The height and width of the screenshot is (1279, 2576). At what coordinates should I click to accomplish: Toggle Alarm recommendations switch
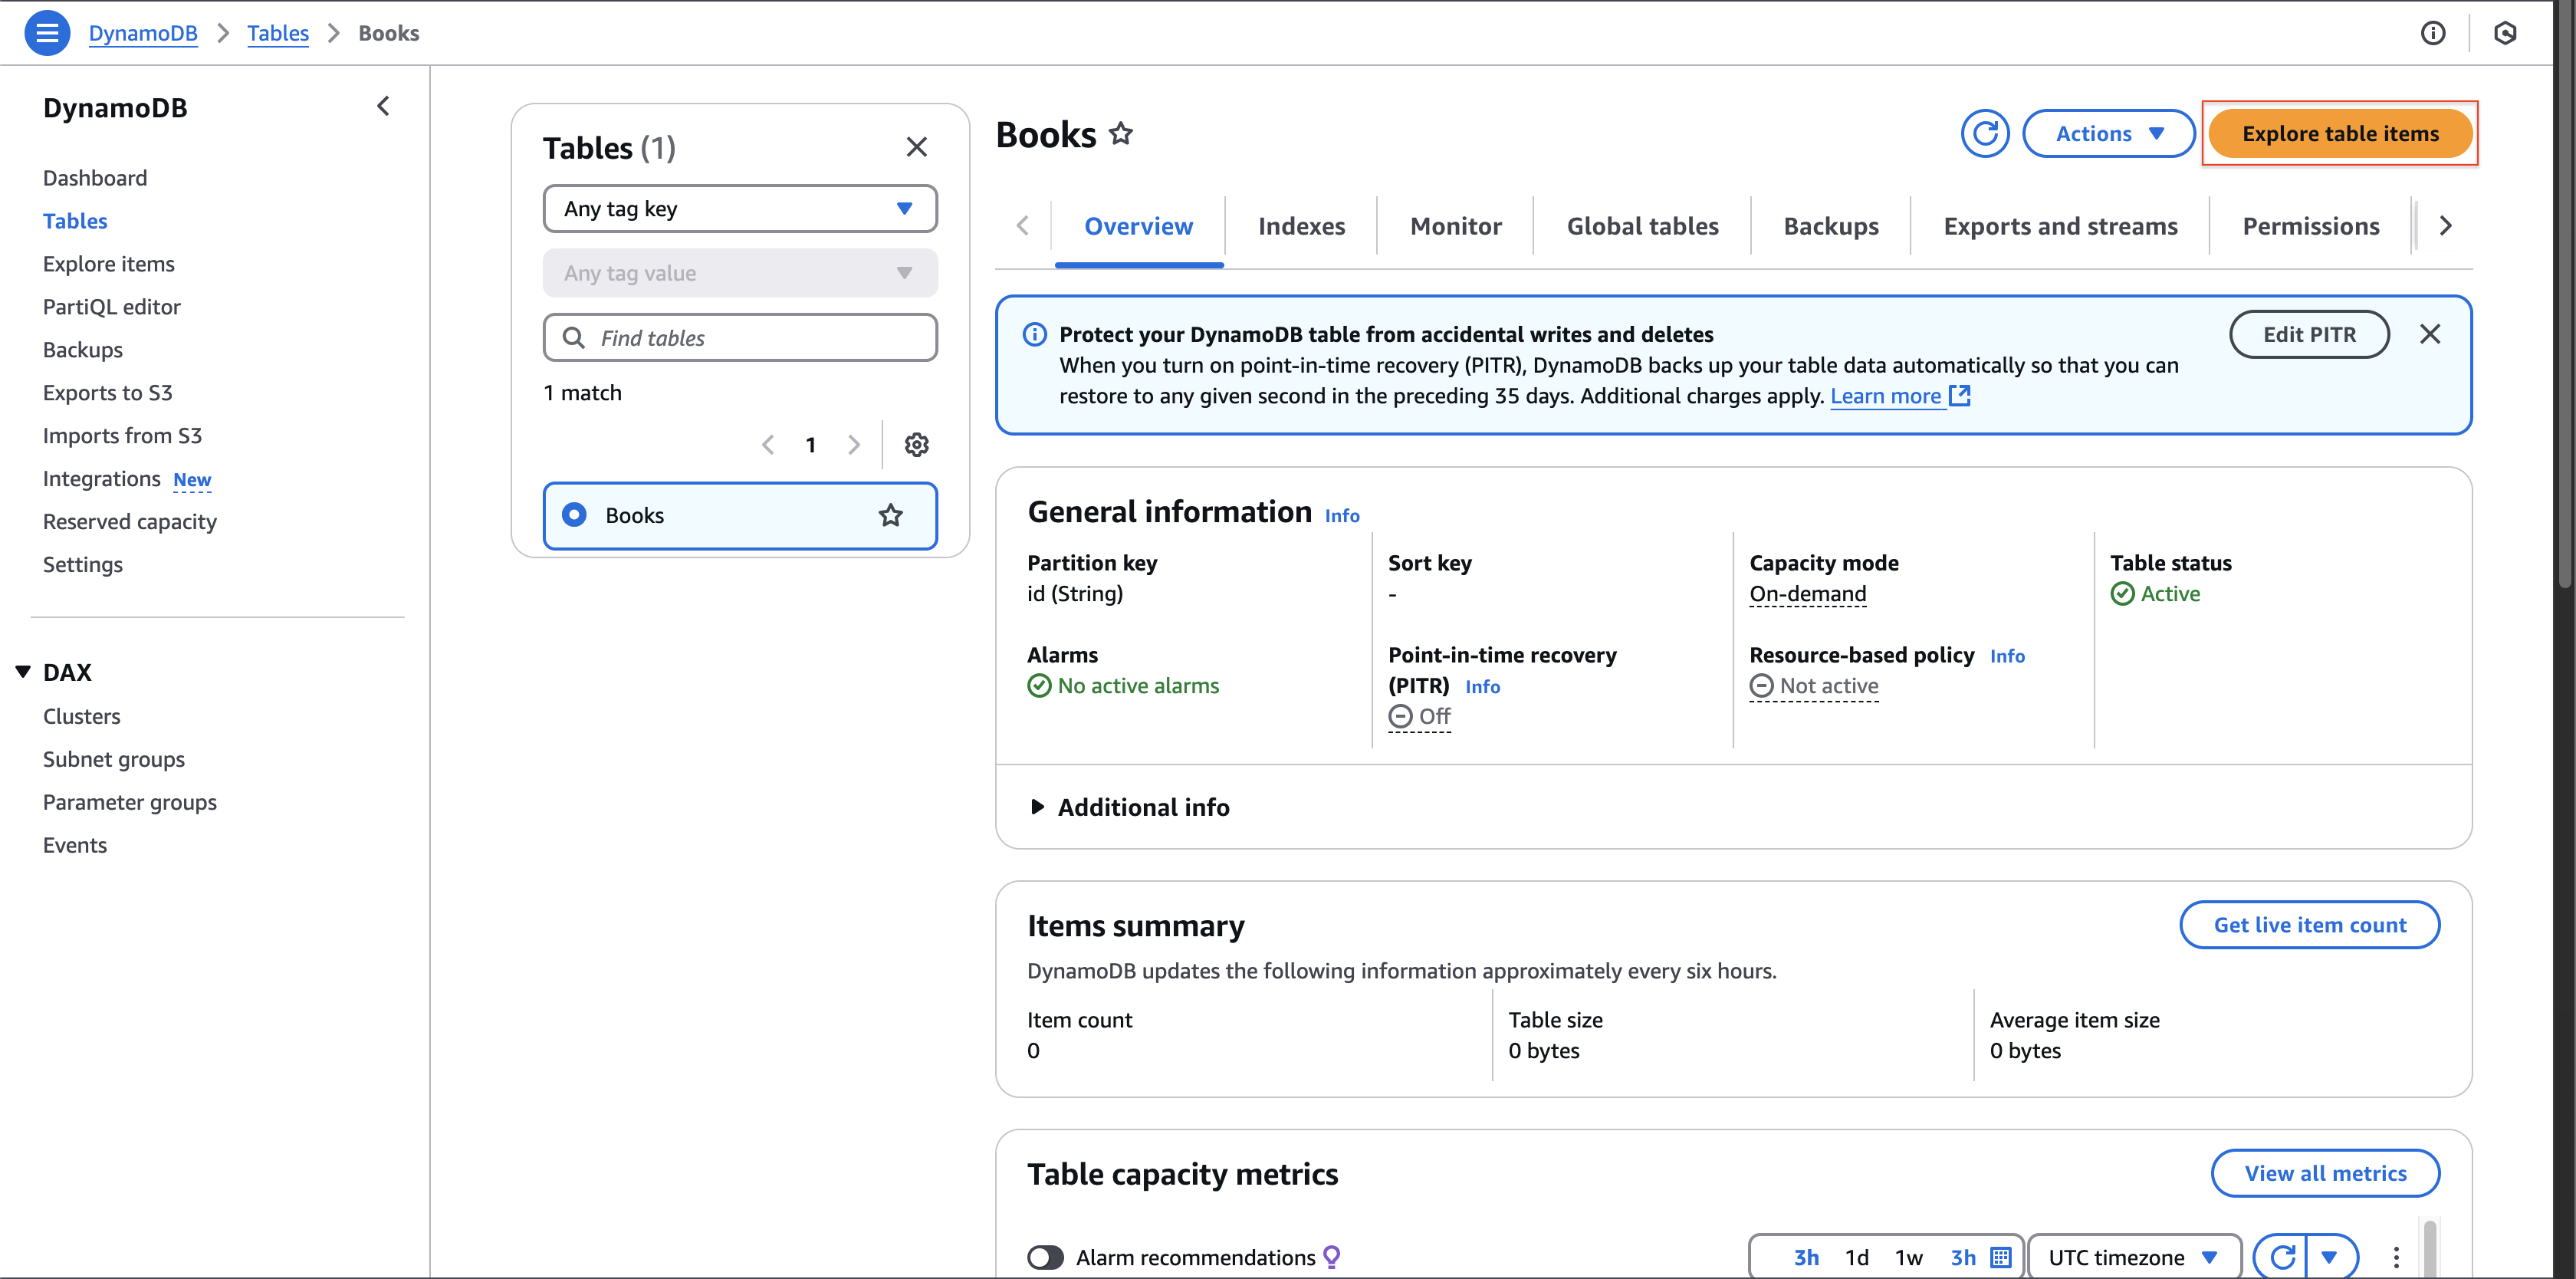[1045, 1257]
